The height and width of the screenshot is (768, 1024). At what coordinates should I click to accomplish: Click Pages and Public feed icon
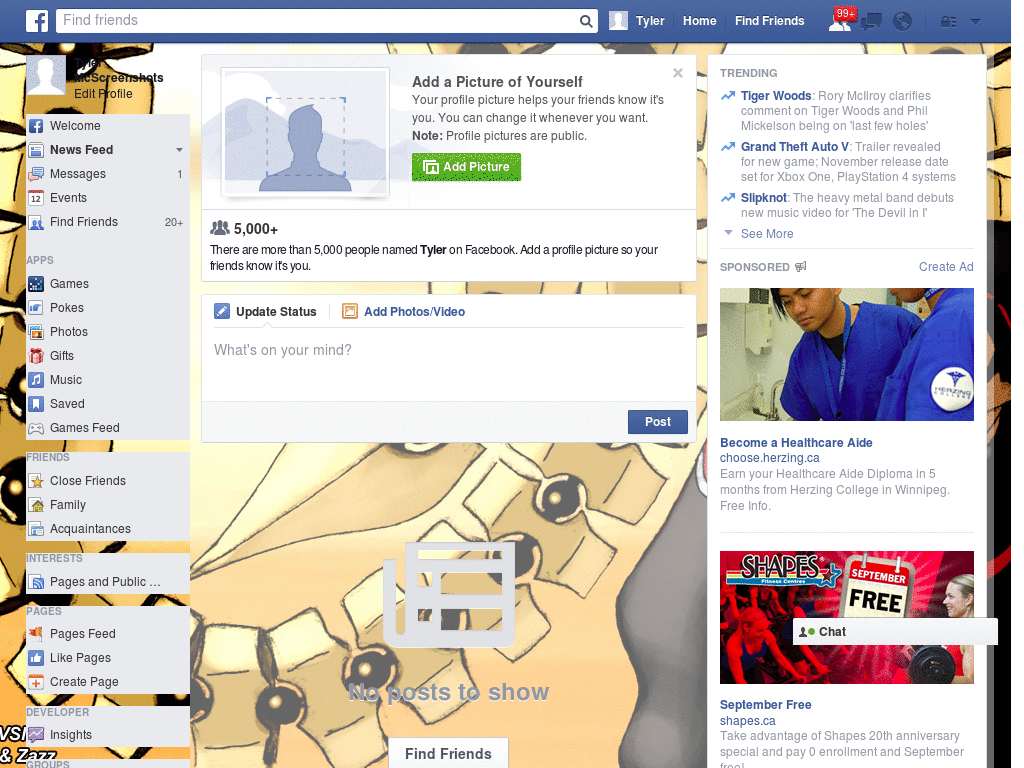(36, 582)
